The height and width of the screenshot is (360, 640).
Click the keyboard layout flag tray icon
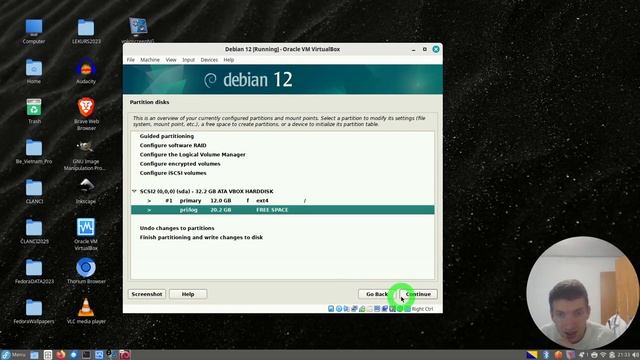(x=532, y=355)
